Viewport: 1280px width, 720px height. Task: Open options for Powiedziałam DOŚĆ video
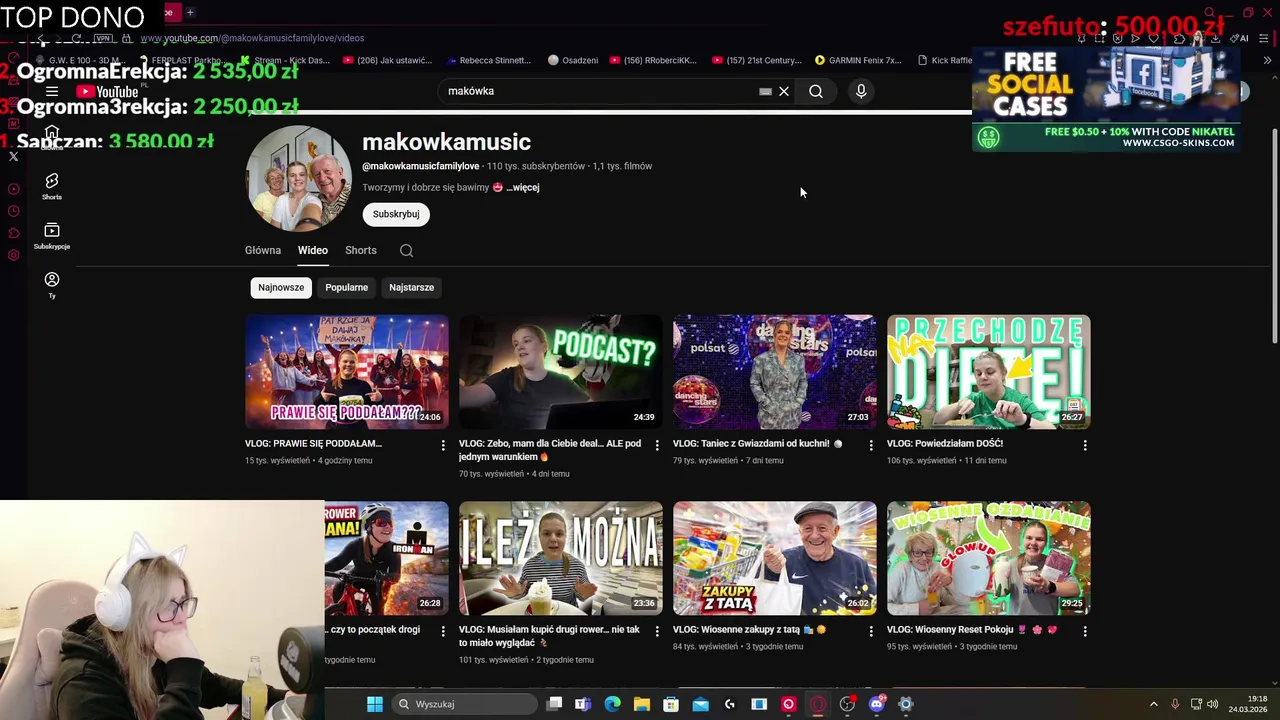coord(1085,445)
